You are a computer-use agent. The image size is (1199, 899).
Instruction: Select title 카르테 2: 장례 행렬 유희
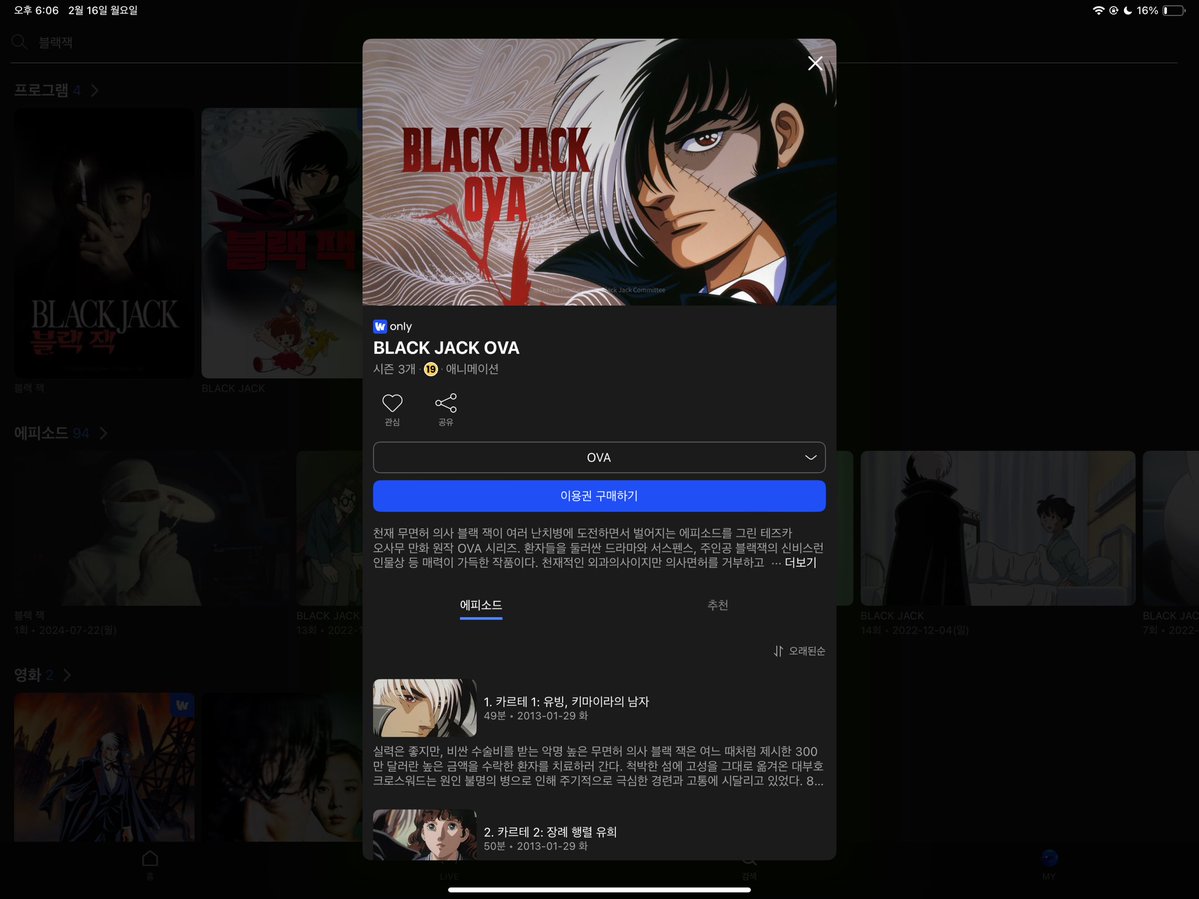tap(551, 832)
